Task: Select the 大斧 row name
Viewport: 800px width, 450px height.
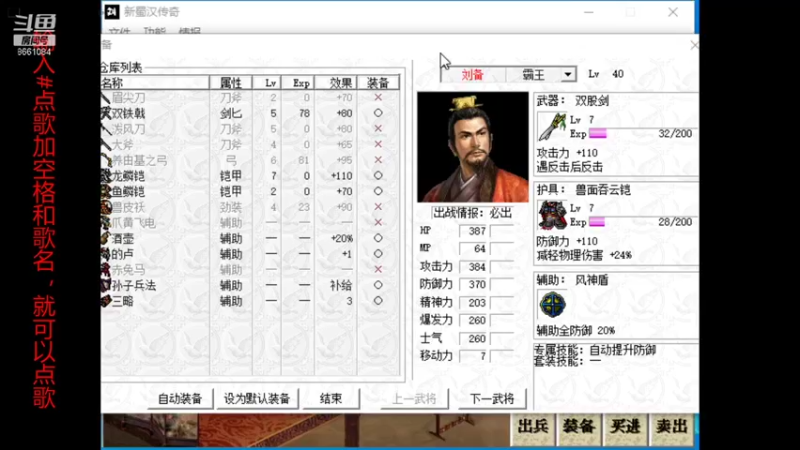Action: point(123,144)
